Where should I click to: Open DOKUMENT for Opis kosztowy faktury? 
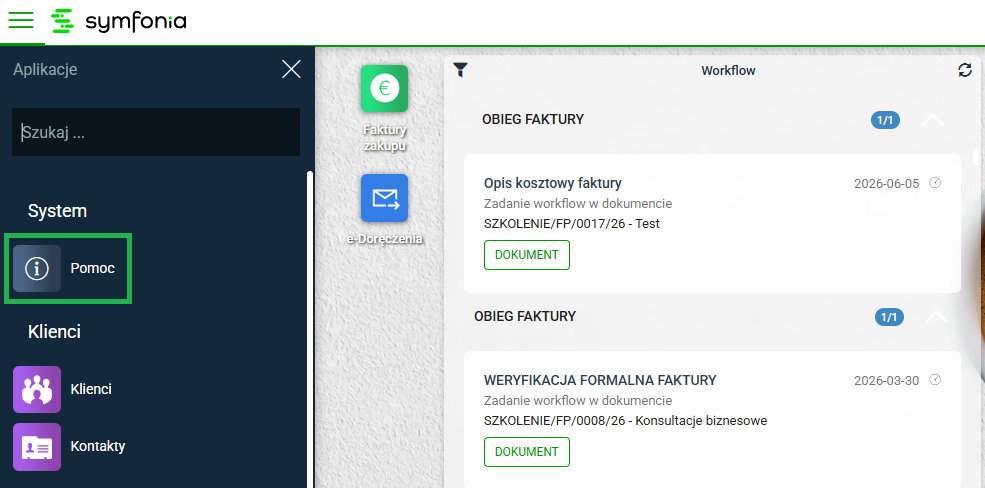526,255
